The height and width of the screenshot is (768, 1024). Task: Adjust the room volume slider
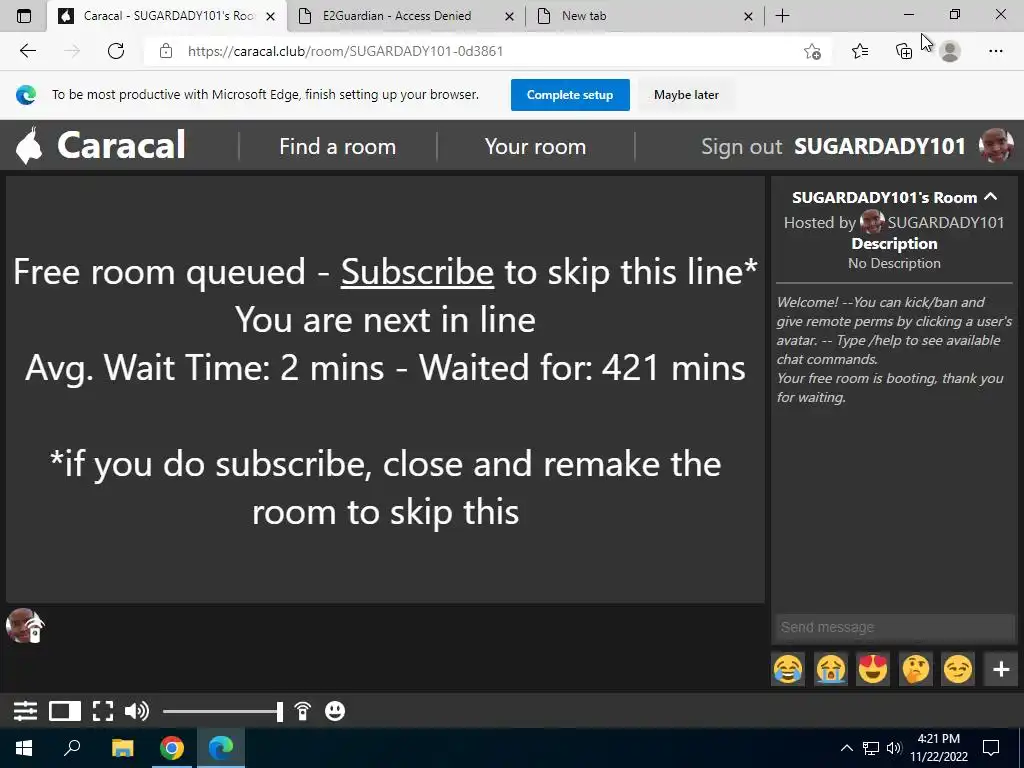(x=223, y=711)
